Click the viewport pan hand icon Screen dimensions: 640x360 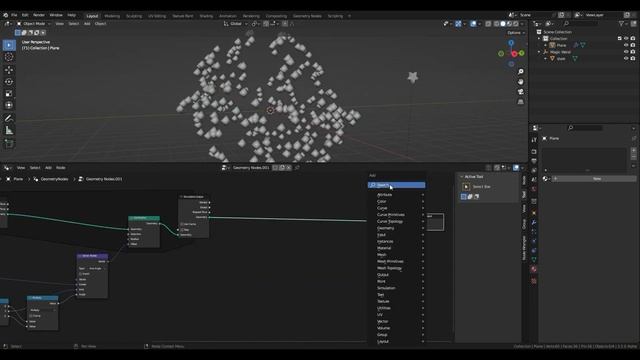coord(520,82)
